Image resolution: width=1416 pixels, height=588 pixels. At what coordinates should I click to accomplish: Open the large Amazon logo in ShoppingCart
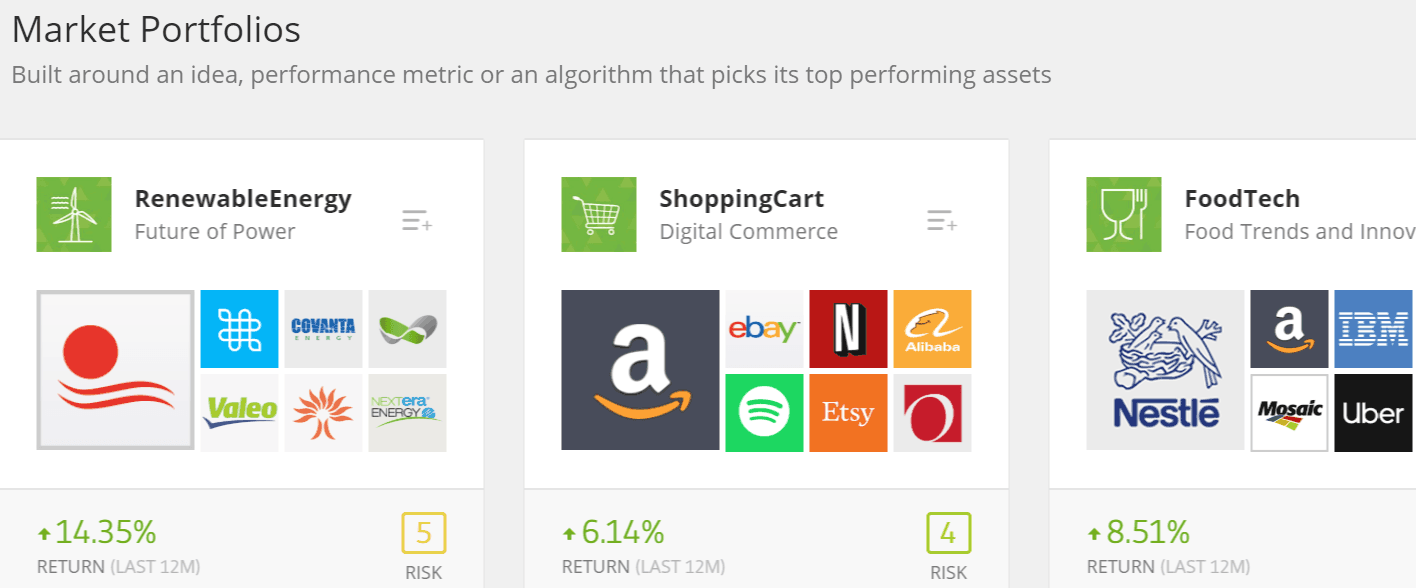[x=640, y=370]
